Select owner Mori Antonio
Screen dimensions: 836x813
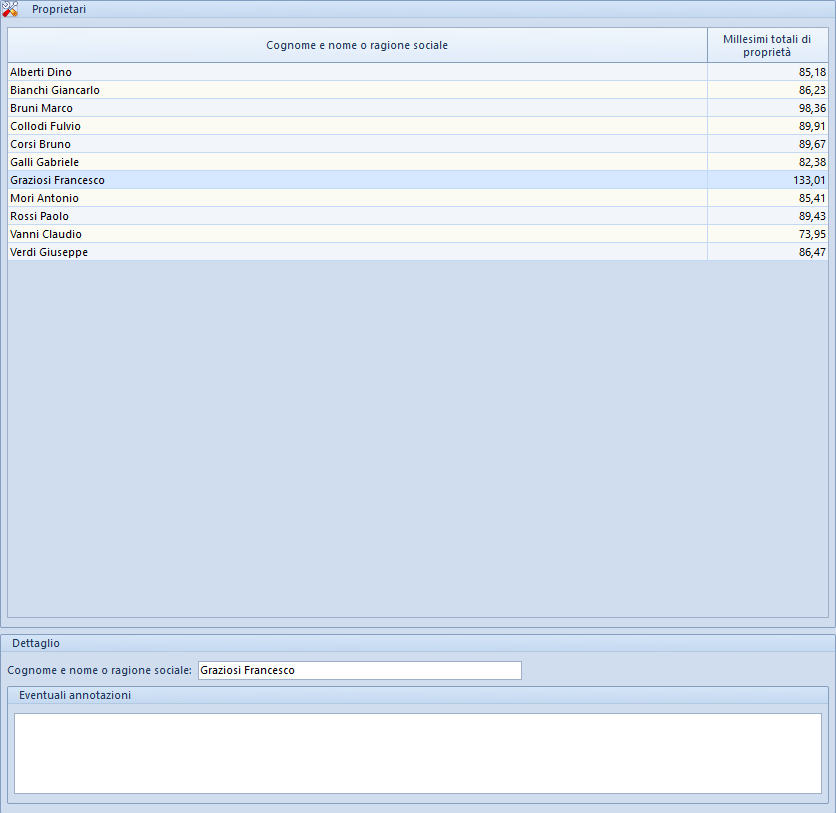[x=418, y=198]
